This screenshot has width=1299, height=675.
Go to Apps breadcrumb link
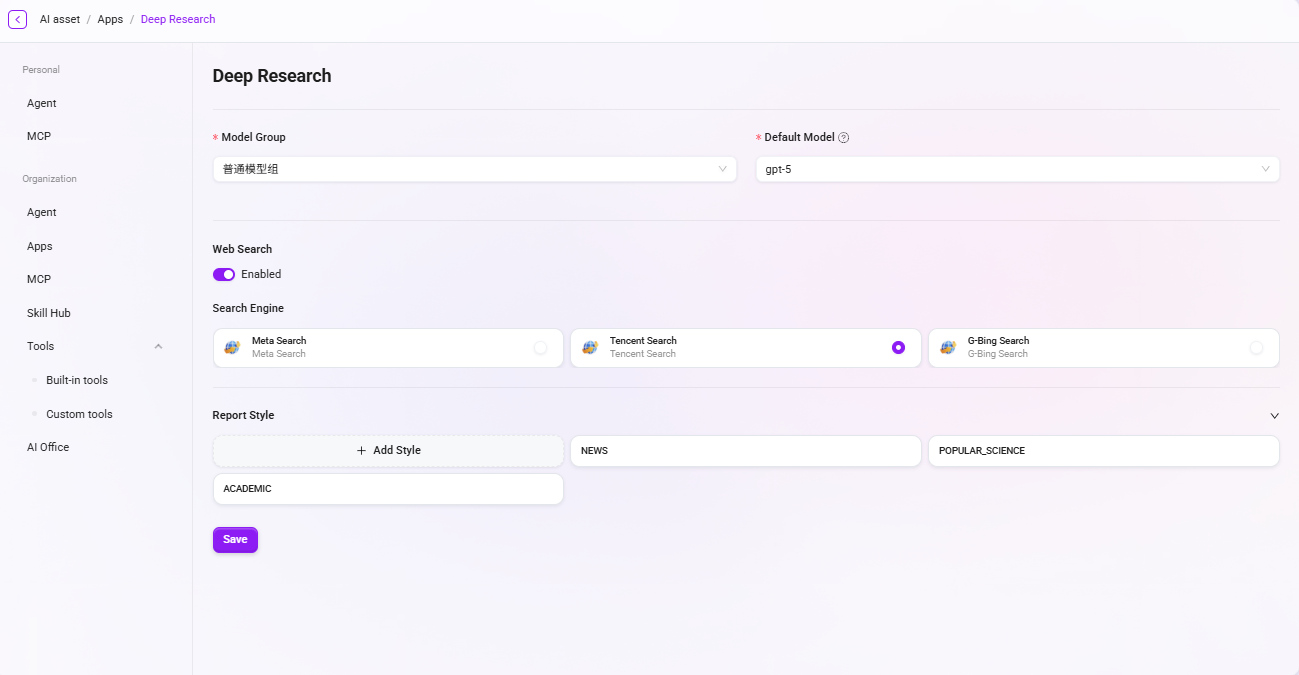click(x=110, y=19)
